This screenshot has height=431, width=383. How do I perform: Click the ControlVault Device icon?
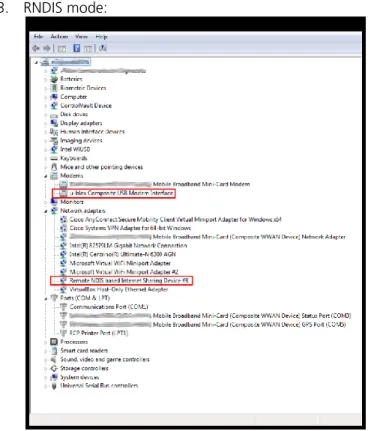pos(54,105)
